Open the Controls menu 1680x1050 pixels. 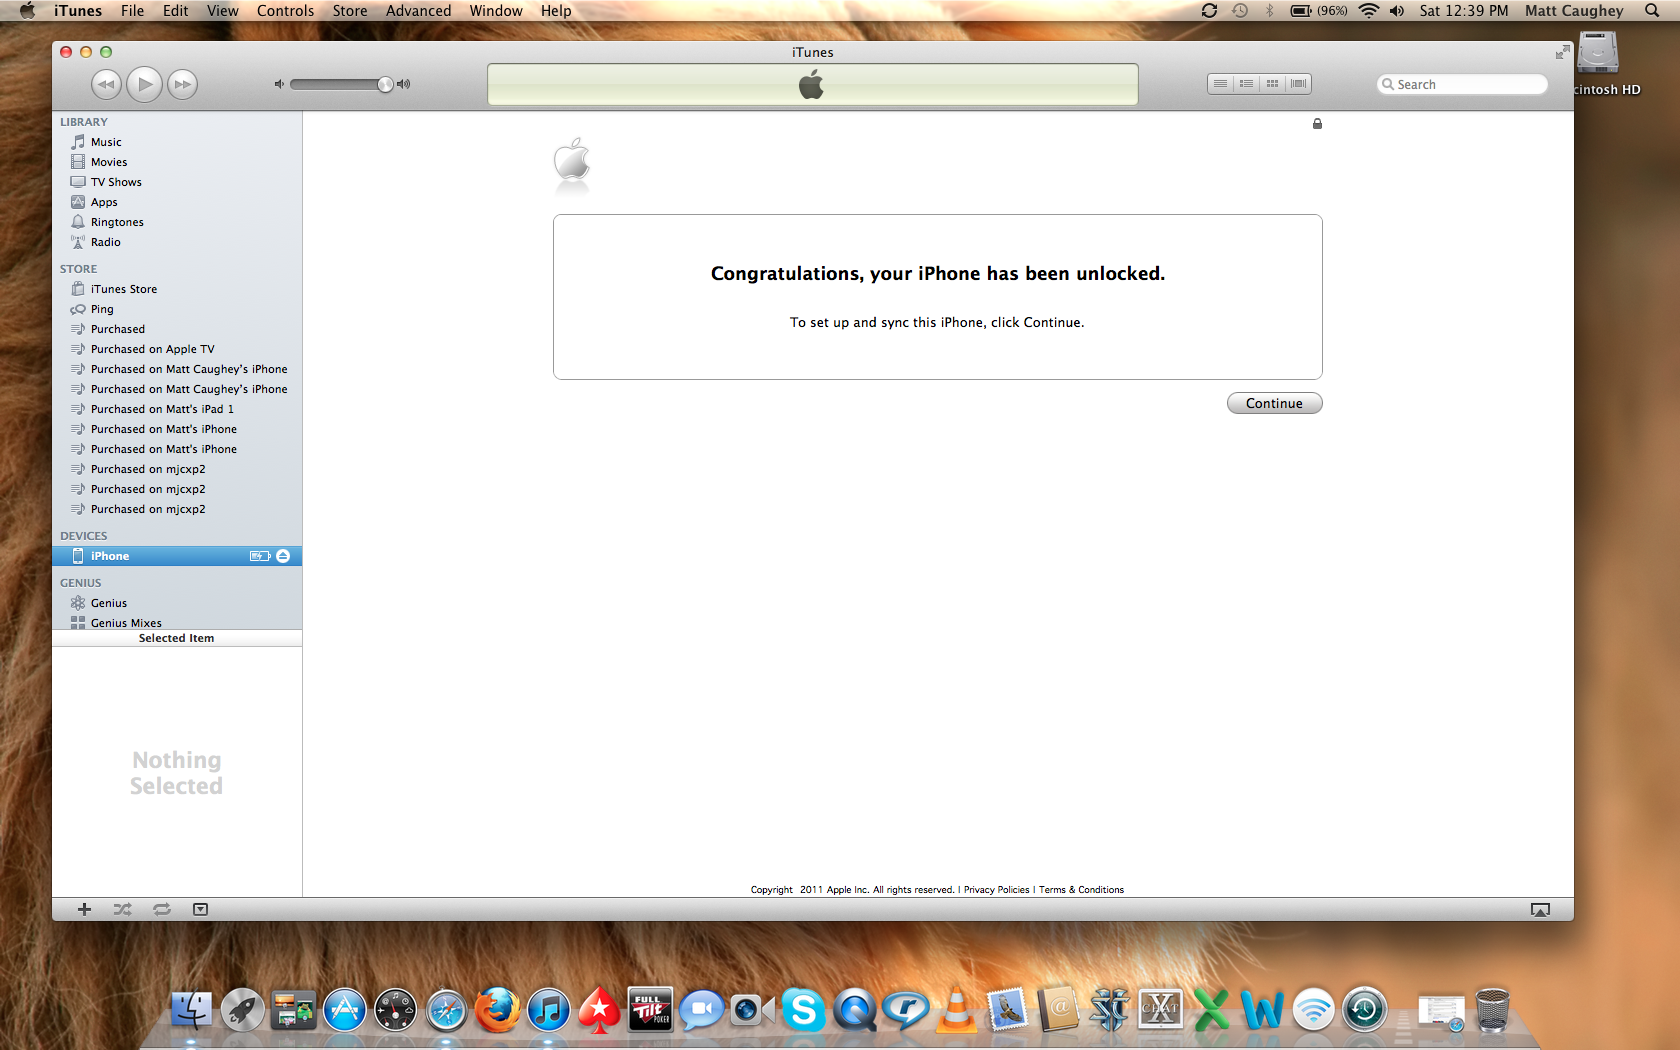tap(285, 11)
